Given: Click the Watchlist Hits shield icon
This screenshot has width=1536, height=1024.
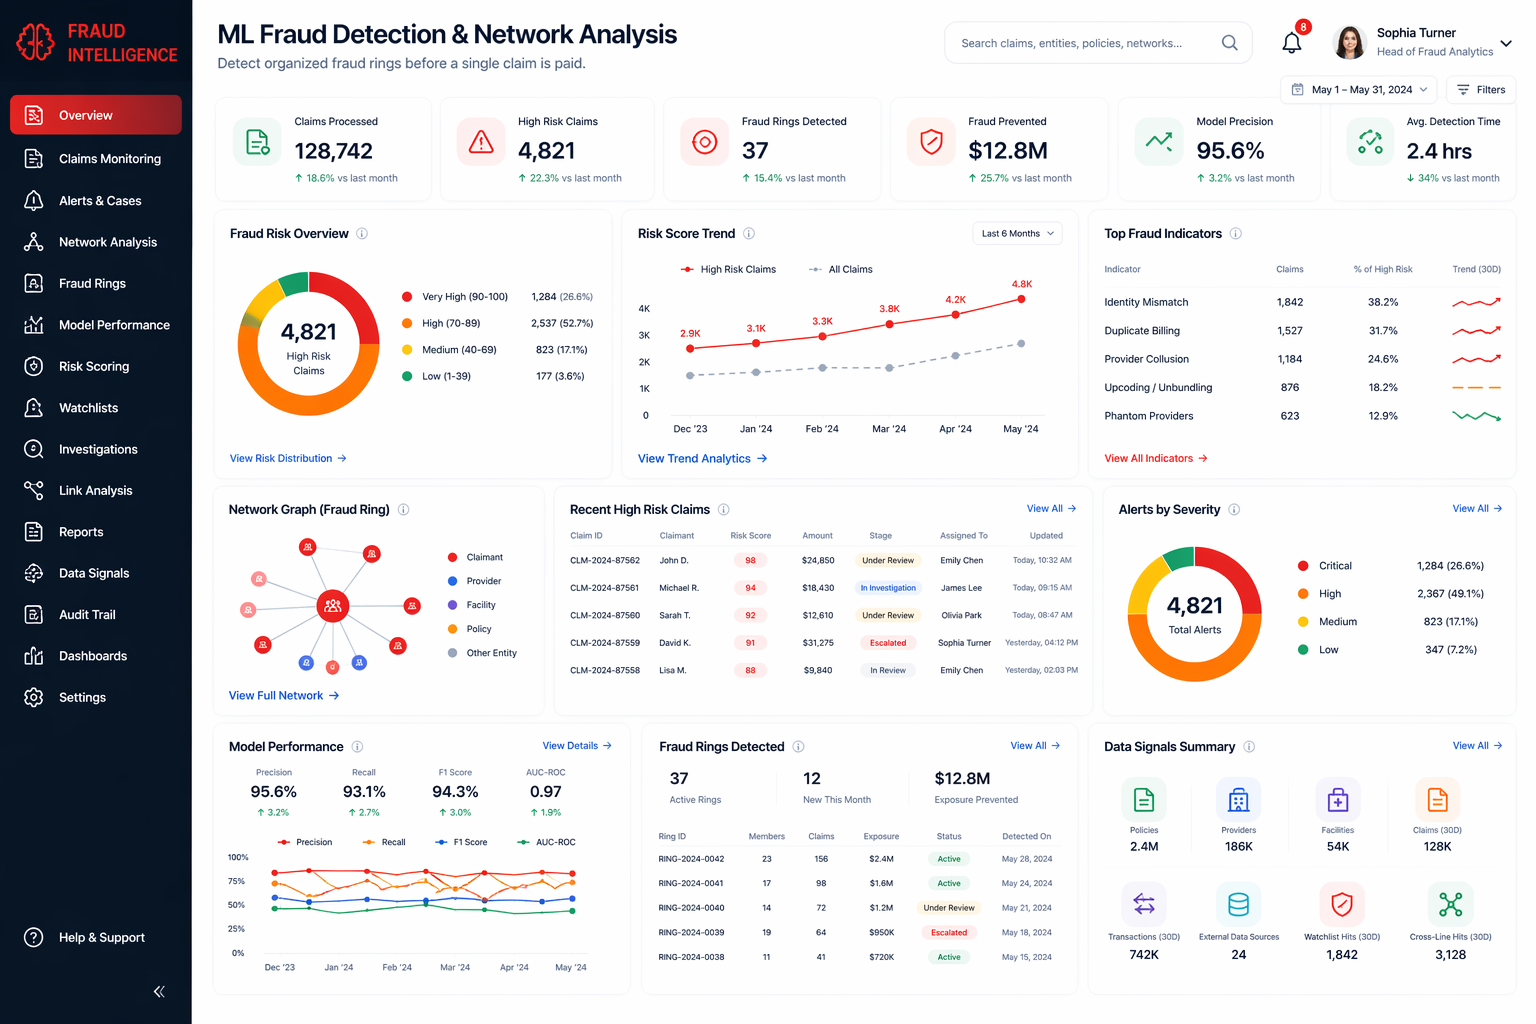Looking at the screenshot, I should [x=1342, y=905].
